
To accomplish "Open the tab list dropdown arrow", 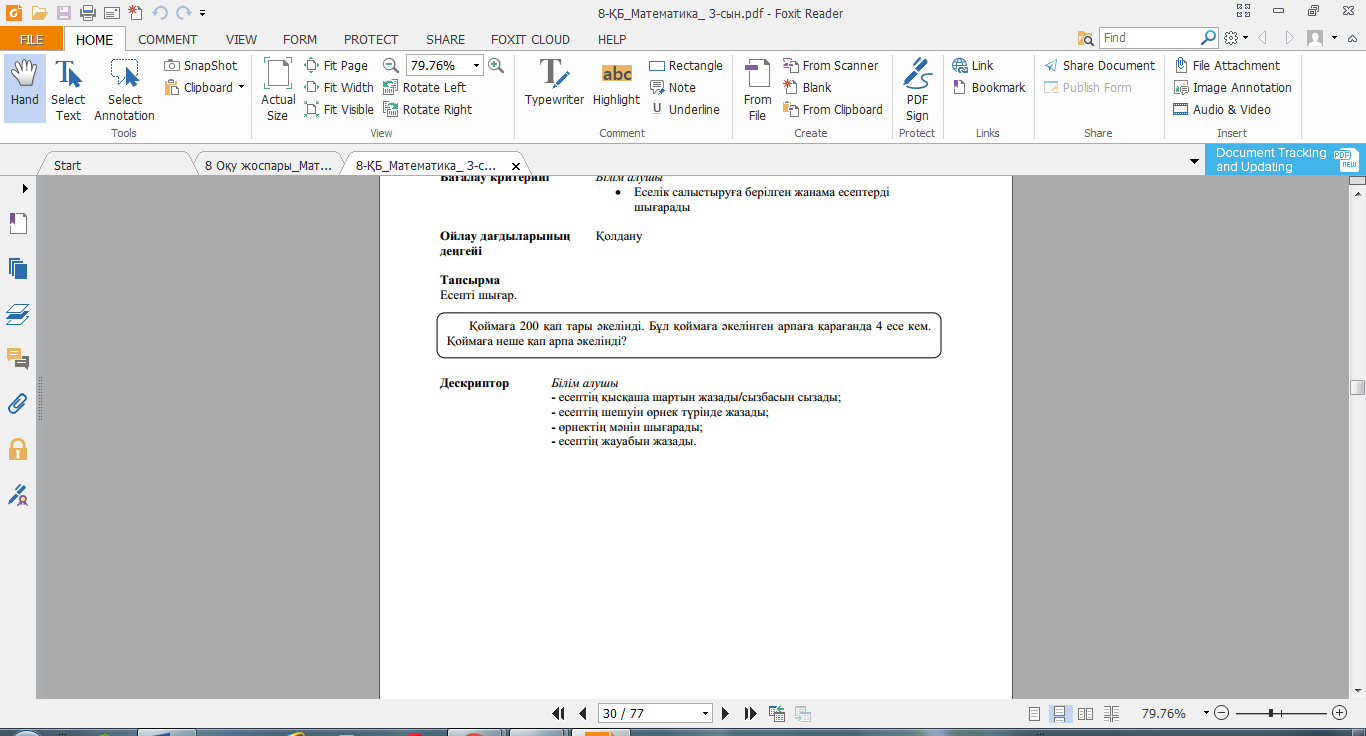I will click(1194, 161).
